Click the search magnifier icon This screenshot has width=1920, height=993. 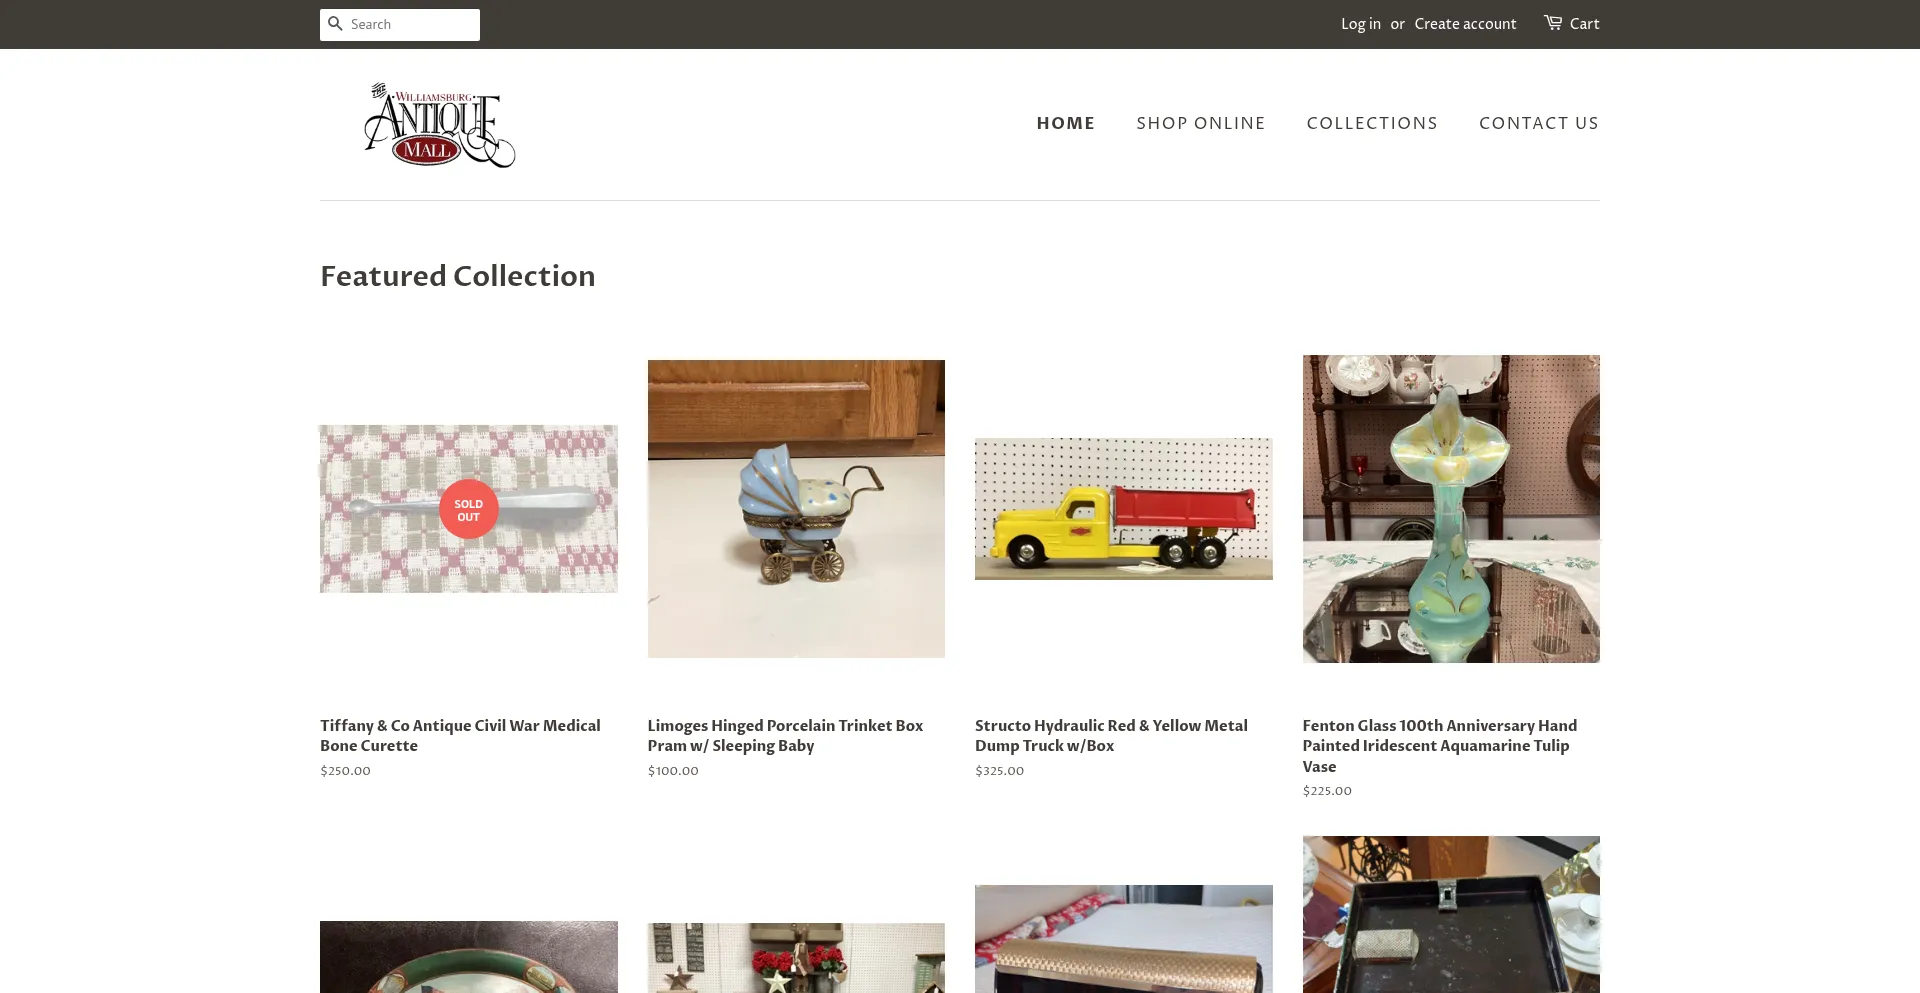tap(335, 24)
